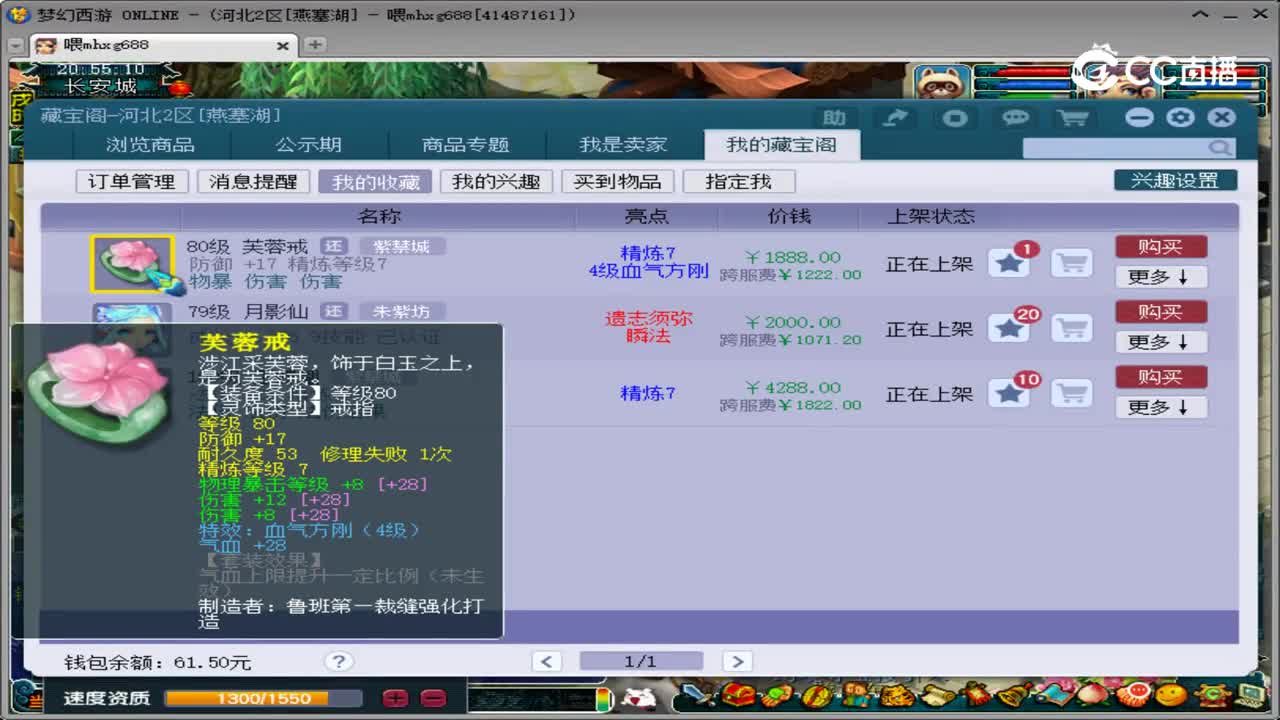Click the 朱紫坊 server tag
This screenshot has height=720, width=1280.
[x=402, y=312]
